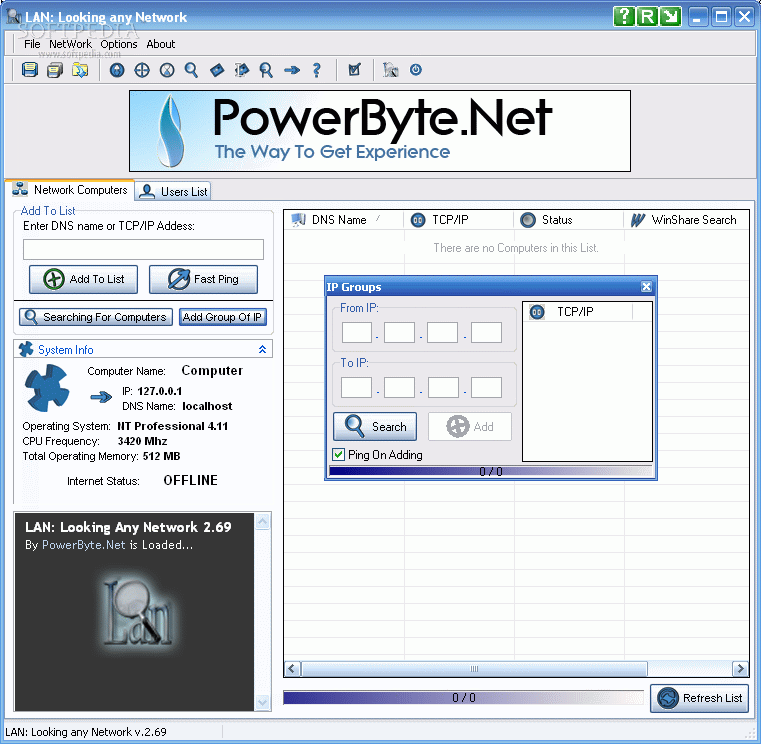The height and width of the screenshot is (744, 761).
Task: Click the log panel scroll down arrow
Action: [263, 702]
